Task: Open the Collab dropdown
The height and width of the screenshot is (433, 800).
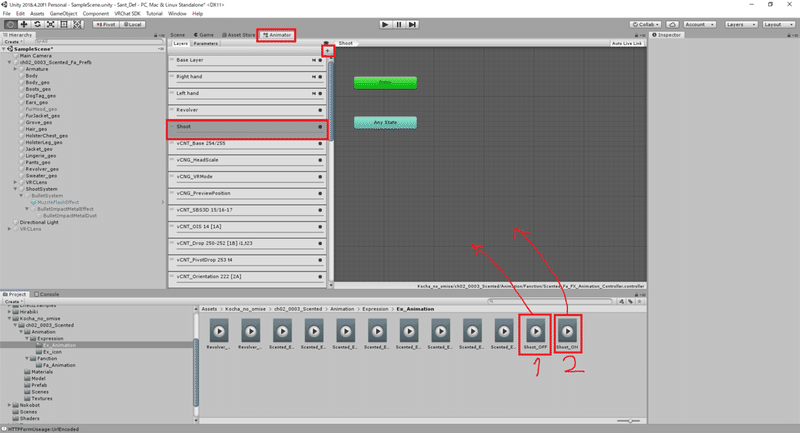Action: 645,24
